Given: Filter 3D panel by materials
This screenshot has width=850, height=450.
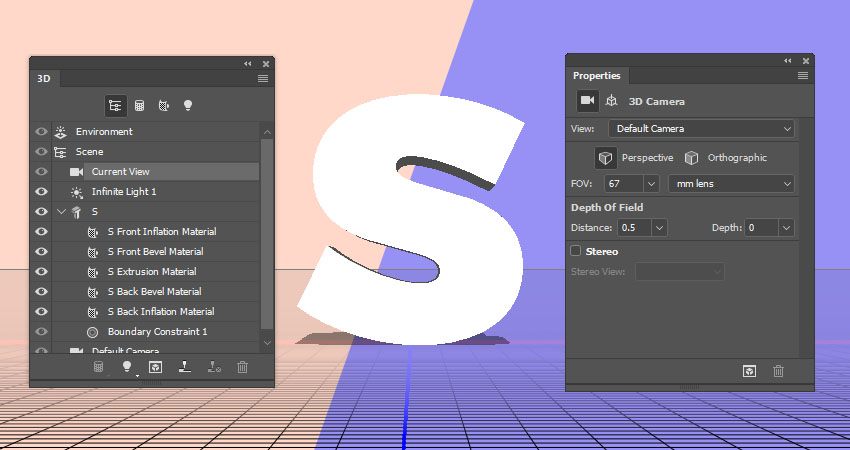Looking at the screenshot, I should tap(164, 106).
